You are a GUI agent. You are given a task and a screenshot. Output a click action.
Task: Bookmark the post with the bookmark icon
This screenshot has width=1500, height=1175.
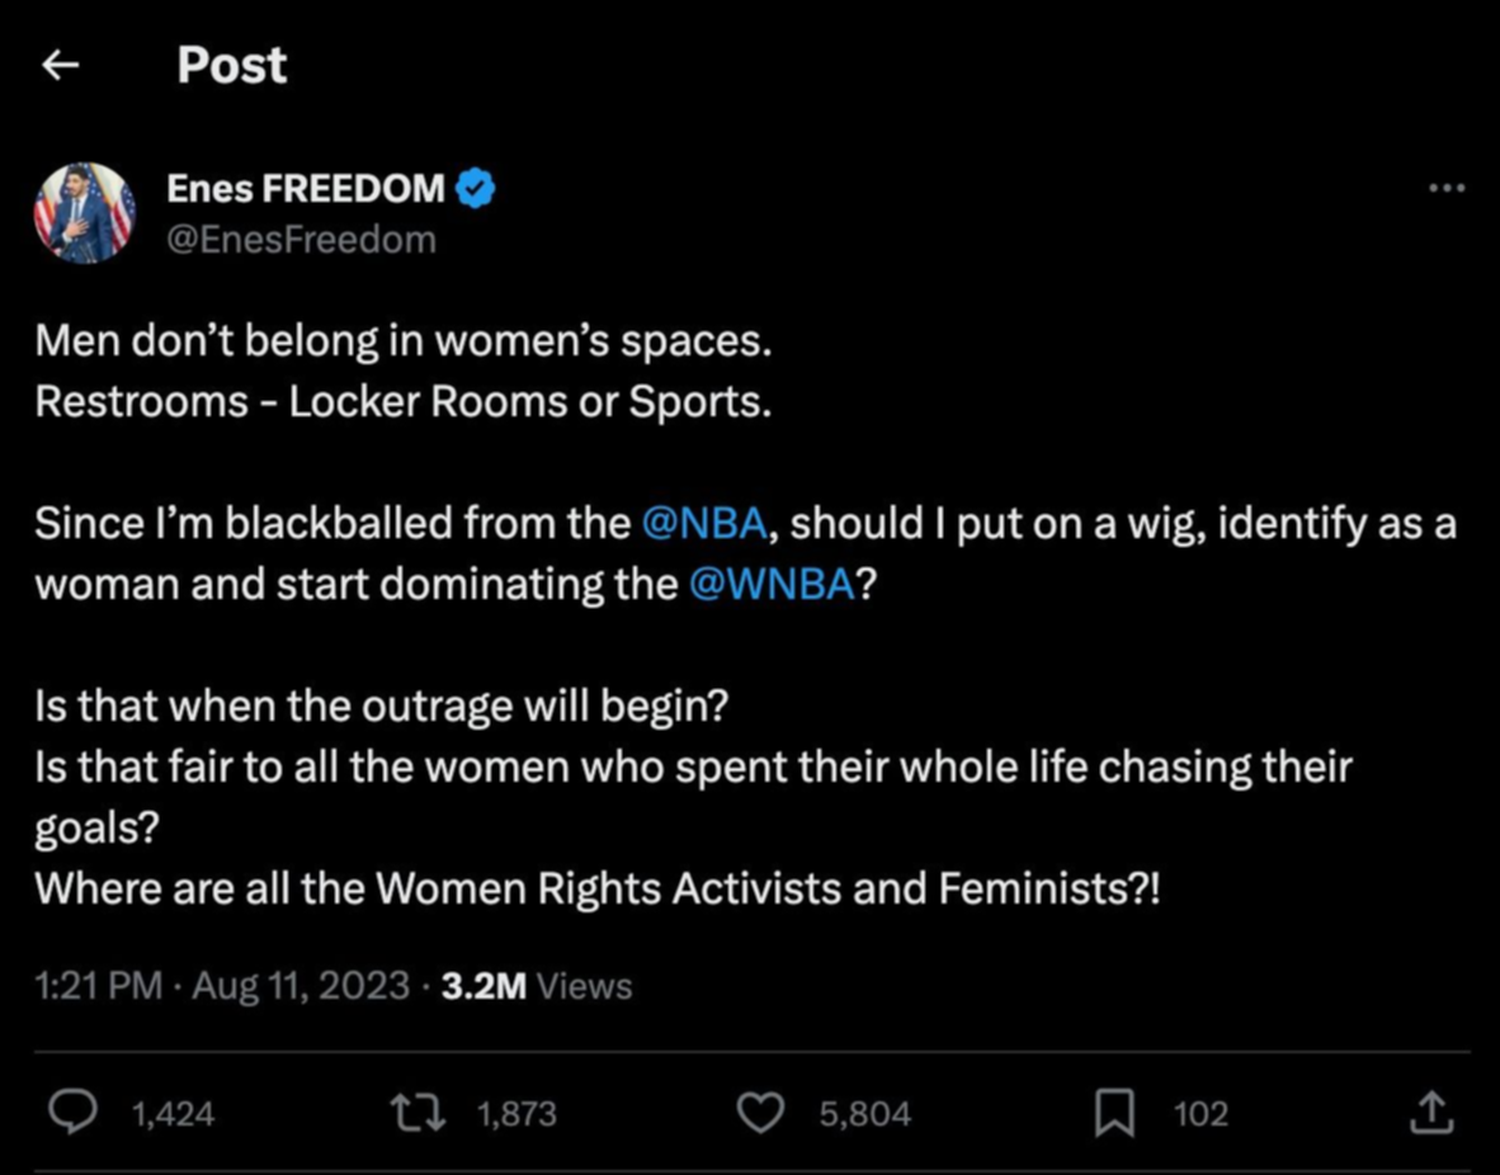pyautogui.click(x=1114, y=1113)
